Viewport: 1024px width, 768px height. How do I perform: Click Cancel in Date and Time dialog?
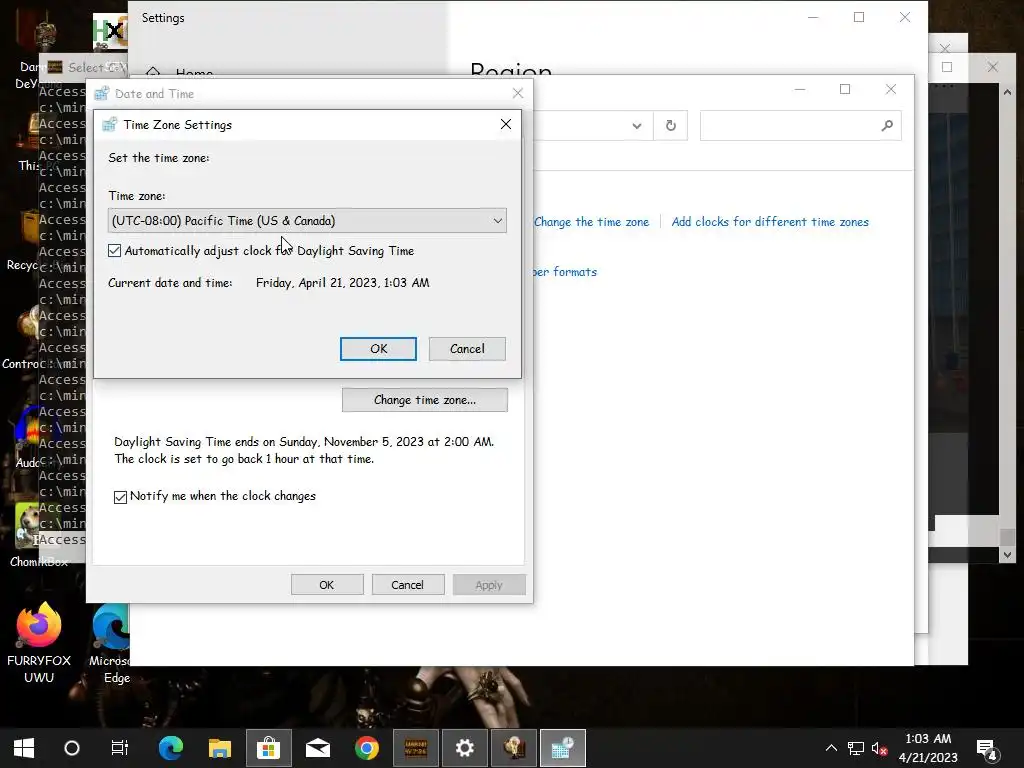tap(408, 585)
